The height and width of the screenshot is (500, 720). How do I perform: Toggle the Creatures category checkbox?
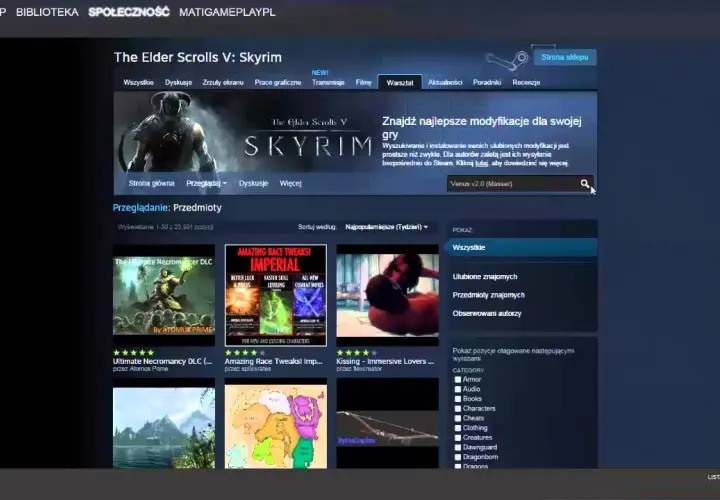(x=458, y=438)
